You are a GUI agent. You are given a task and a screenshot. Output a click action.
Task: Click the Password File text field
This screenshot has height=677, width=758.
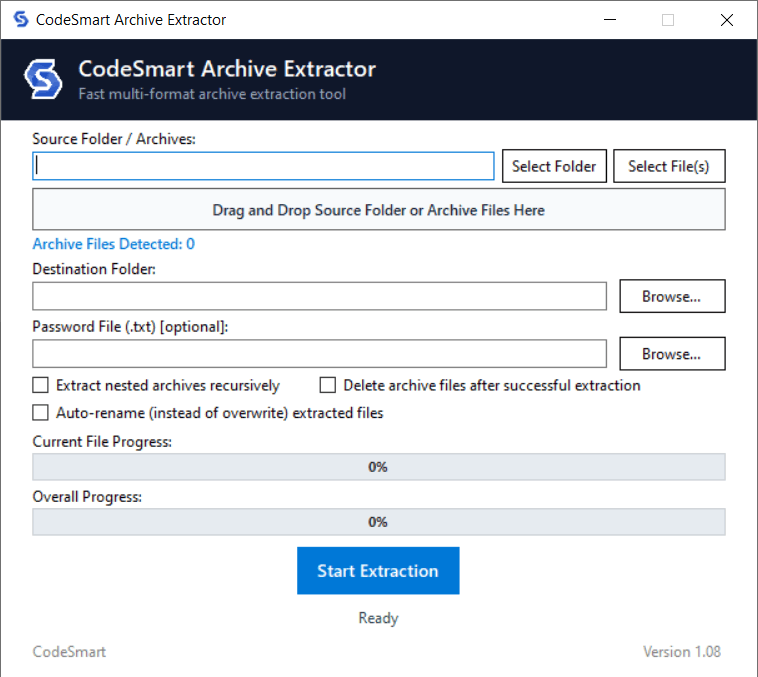point(320,353)
